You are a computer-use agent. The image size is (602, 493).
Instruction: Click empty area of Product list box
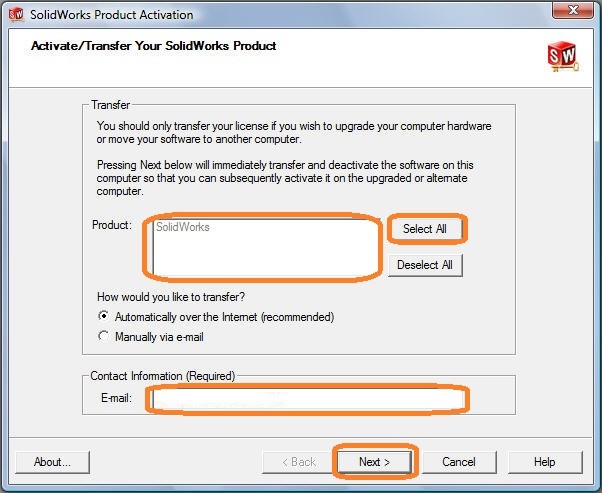(265, 255)
